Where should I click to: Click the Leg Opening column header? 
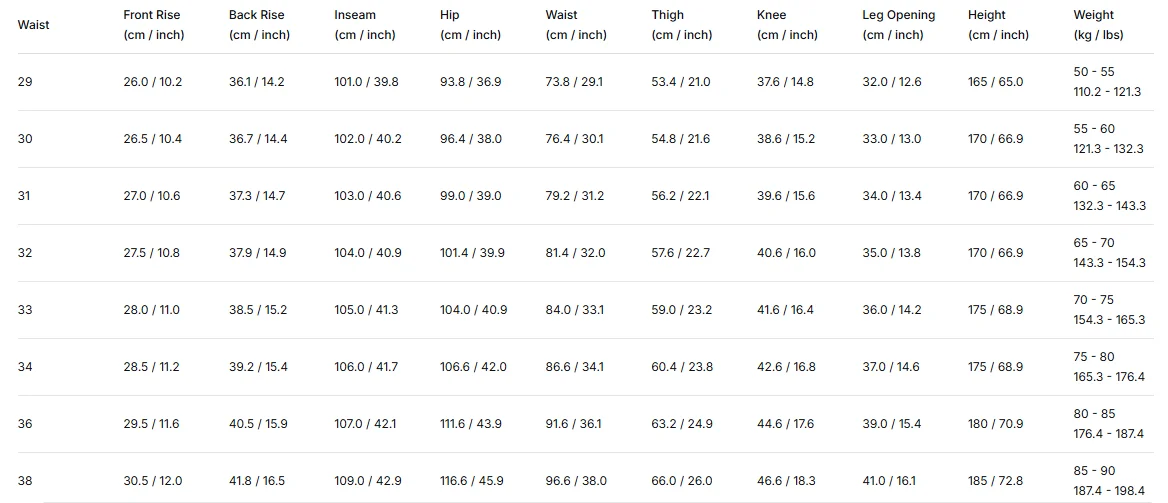899,25
